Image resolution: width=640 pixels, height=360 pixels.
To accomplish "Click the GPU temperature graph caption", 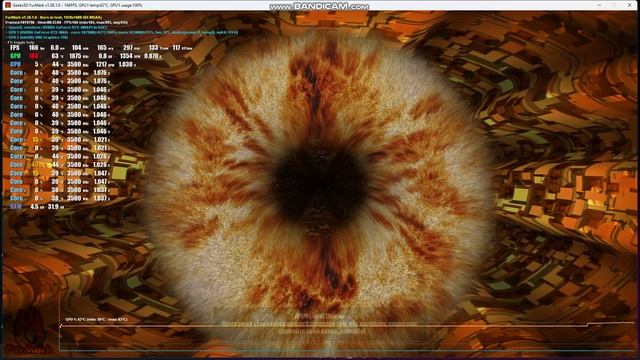I will (96, 320).
